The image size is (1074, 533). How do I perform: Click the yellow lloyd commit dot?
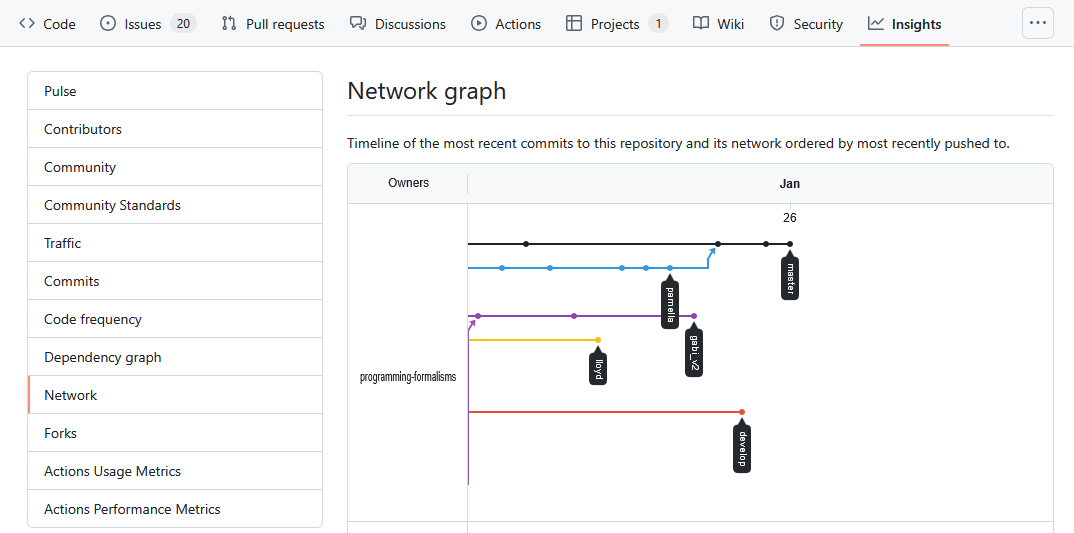[x=598, y=340]
